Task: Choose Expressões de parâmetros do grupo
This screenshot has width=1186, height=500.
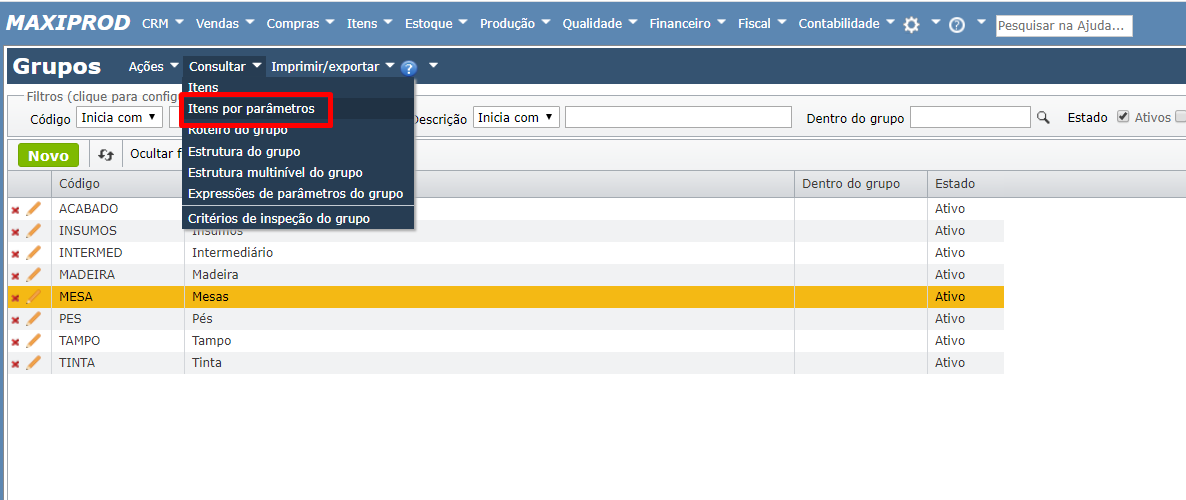Action: (298, 194)
